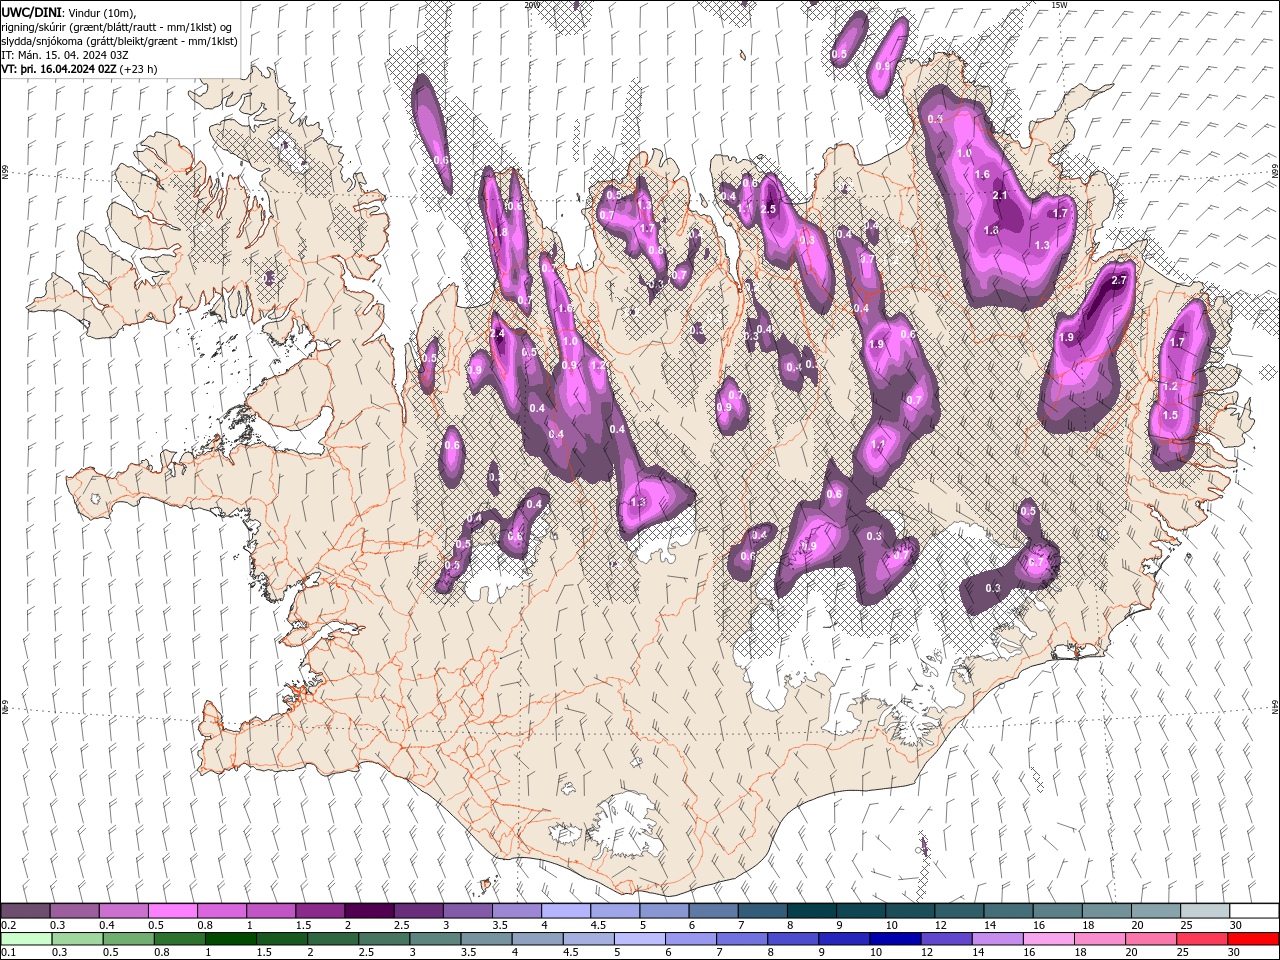The height and width of the screenshot is (960, 1280).
Task: Select the light green rain swatch labeled 0.3
Action: point(77,939)
